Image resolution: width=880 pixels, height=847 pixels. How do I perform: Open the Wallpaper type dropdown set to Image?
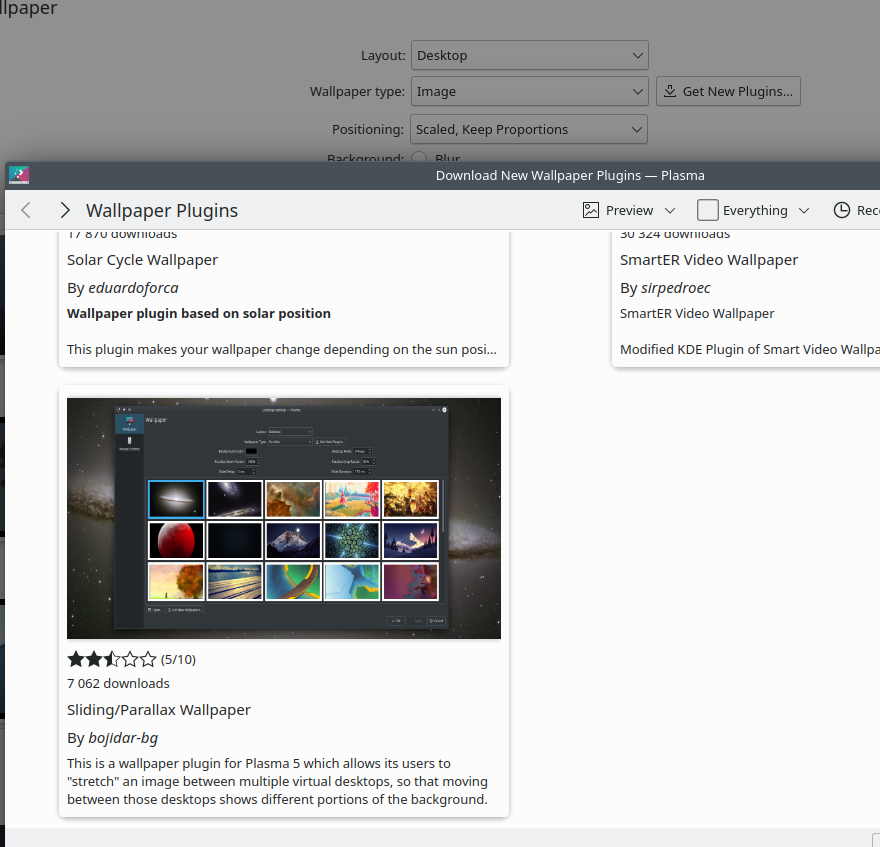coord(530,91)
